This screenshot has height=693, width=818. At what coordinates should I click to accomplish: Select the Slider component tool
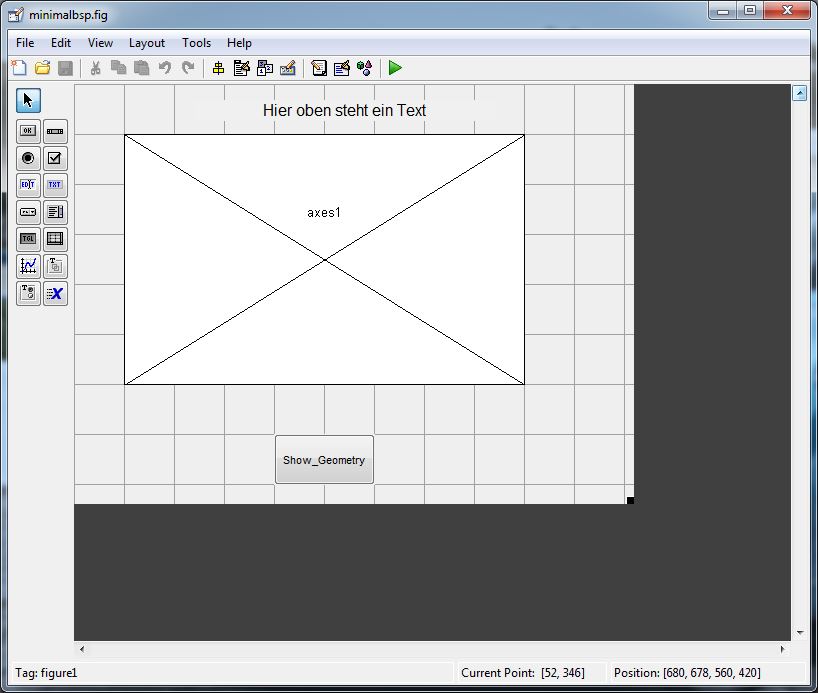pyautogui.click(x=55, y=131)
